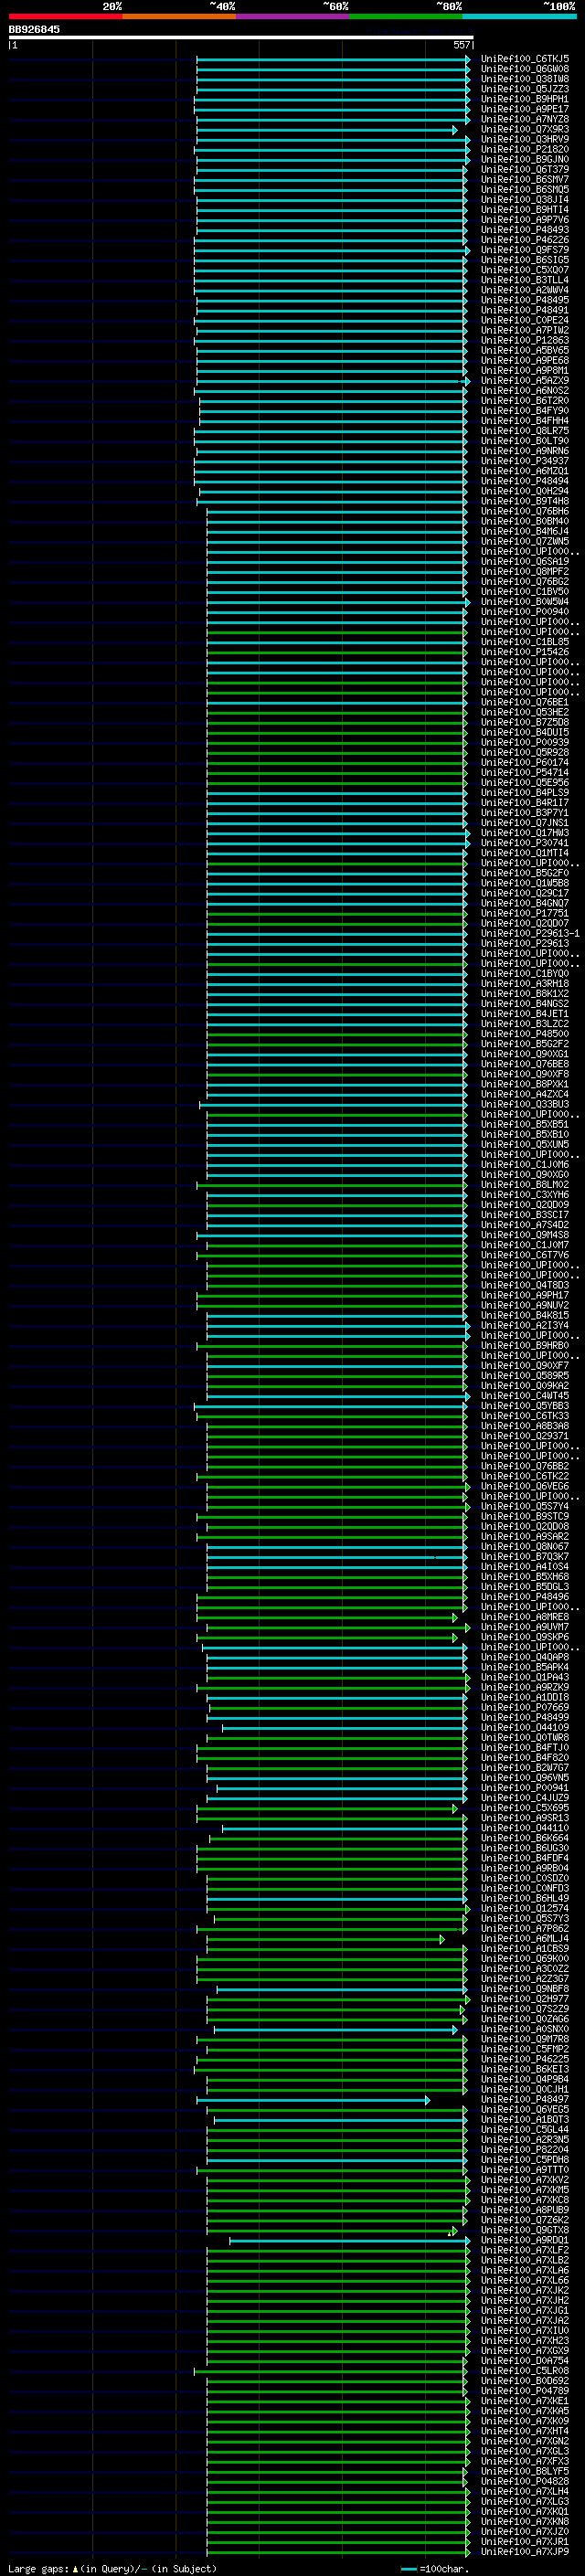Select hit label UniRef100_Q9FS79
The width and height of the screenshot is (585, 2576).
click(x=524, y=250)
